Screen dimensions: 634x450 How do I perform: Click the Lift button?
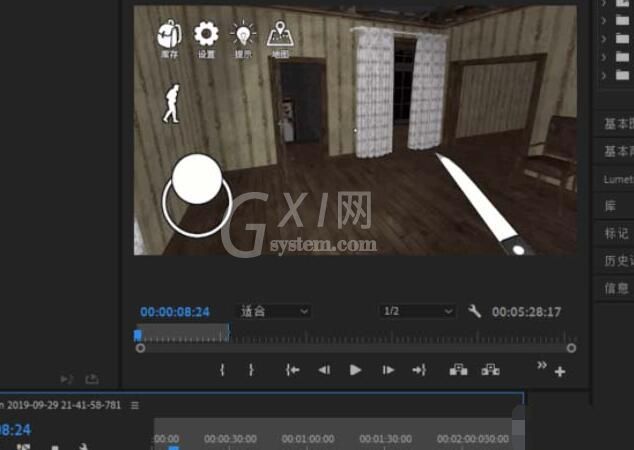(x=459, y=370)
